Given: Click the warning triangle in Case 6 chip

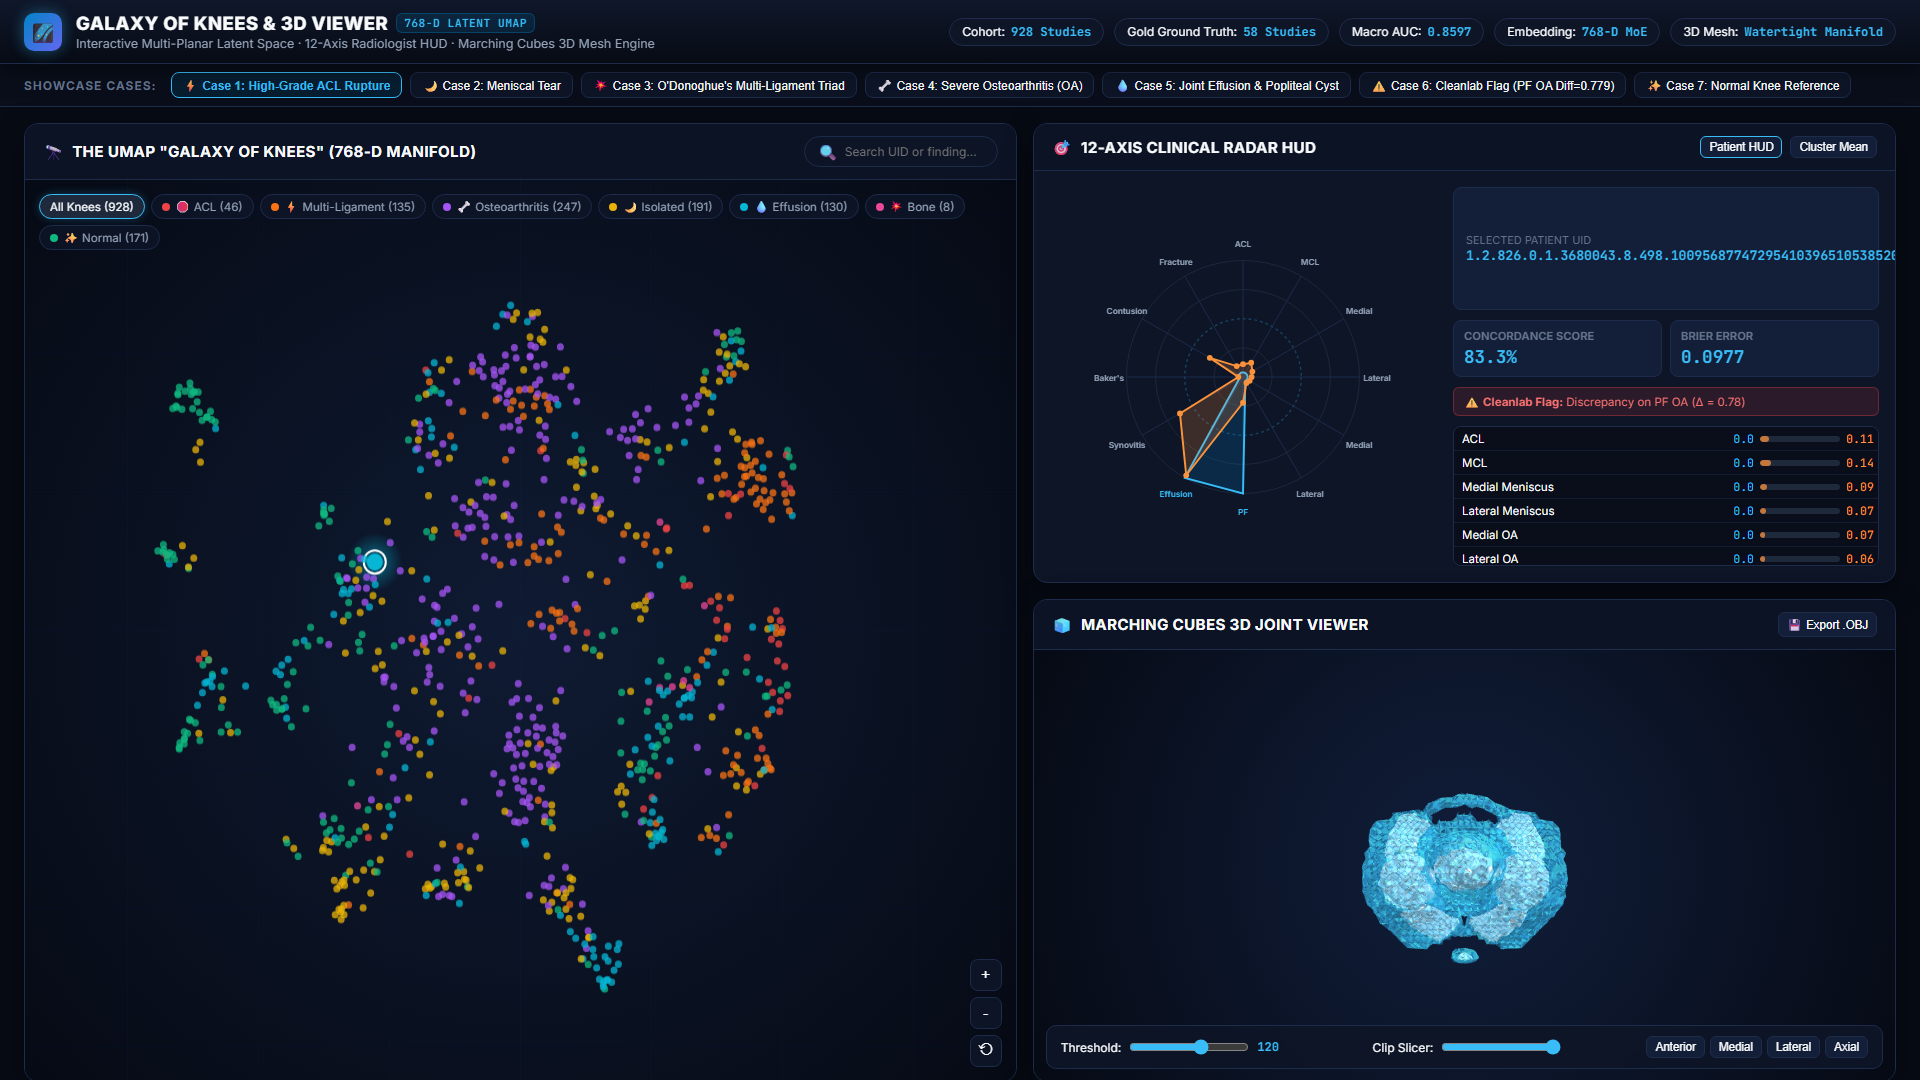Looking at the screenshot, I should click(1379, 86).
